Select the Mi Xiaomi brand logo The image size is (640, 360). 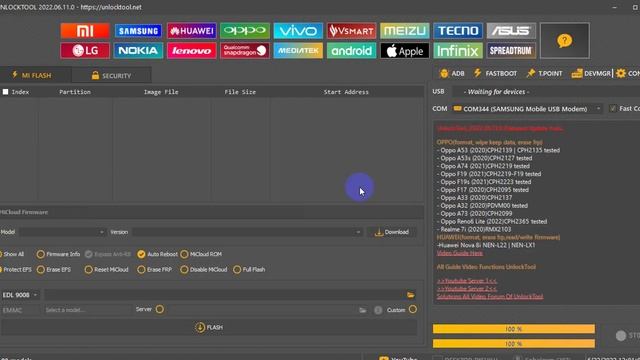pos(85,31)
